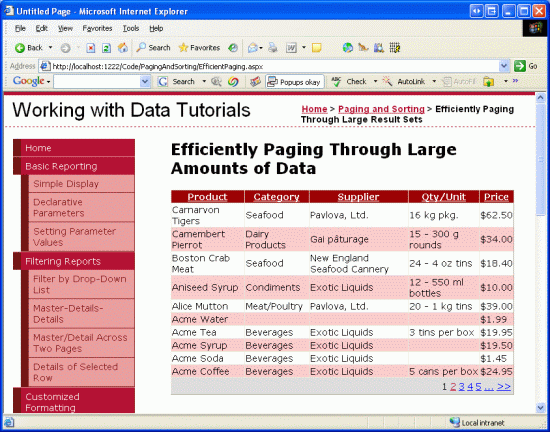Open the Tools menu
Viewport: 550px width, 432px height.
pyautogui.click(x=131, y=28)
